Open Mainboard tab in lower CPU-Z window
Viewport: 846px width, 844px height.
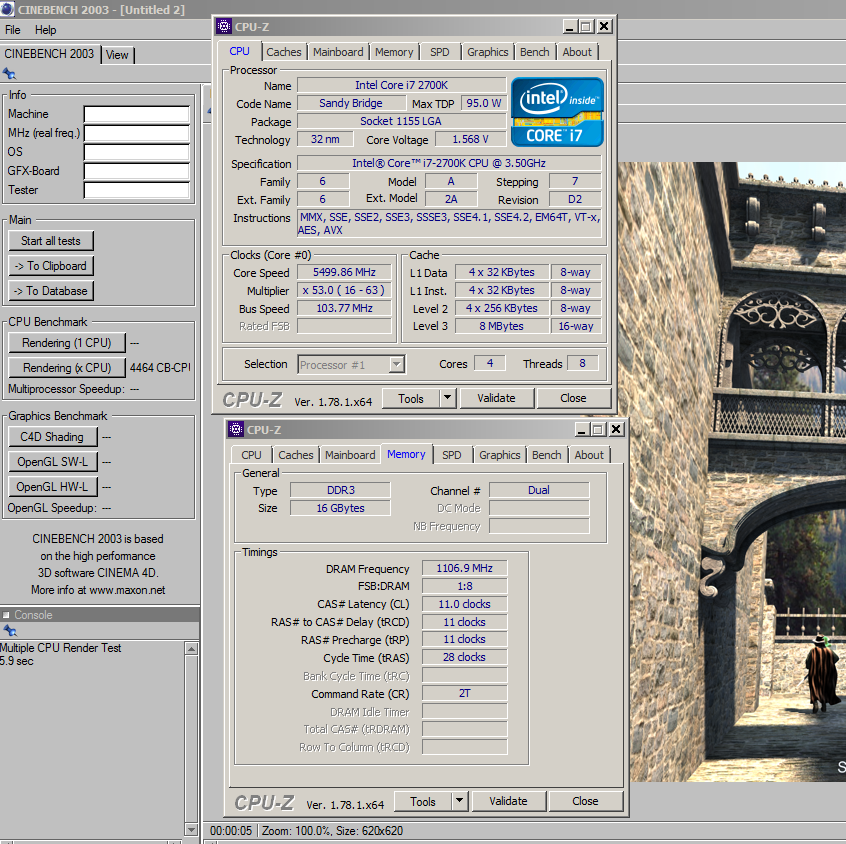350,455
